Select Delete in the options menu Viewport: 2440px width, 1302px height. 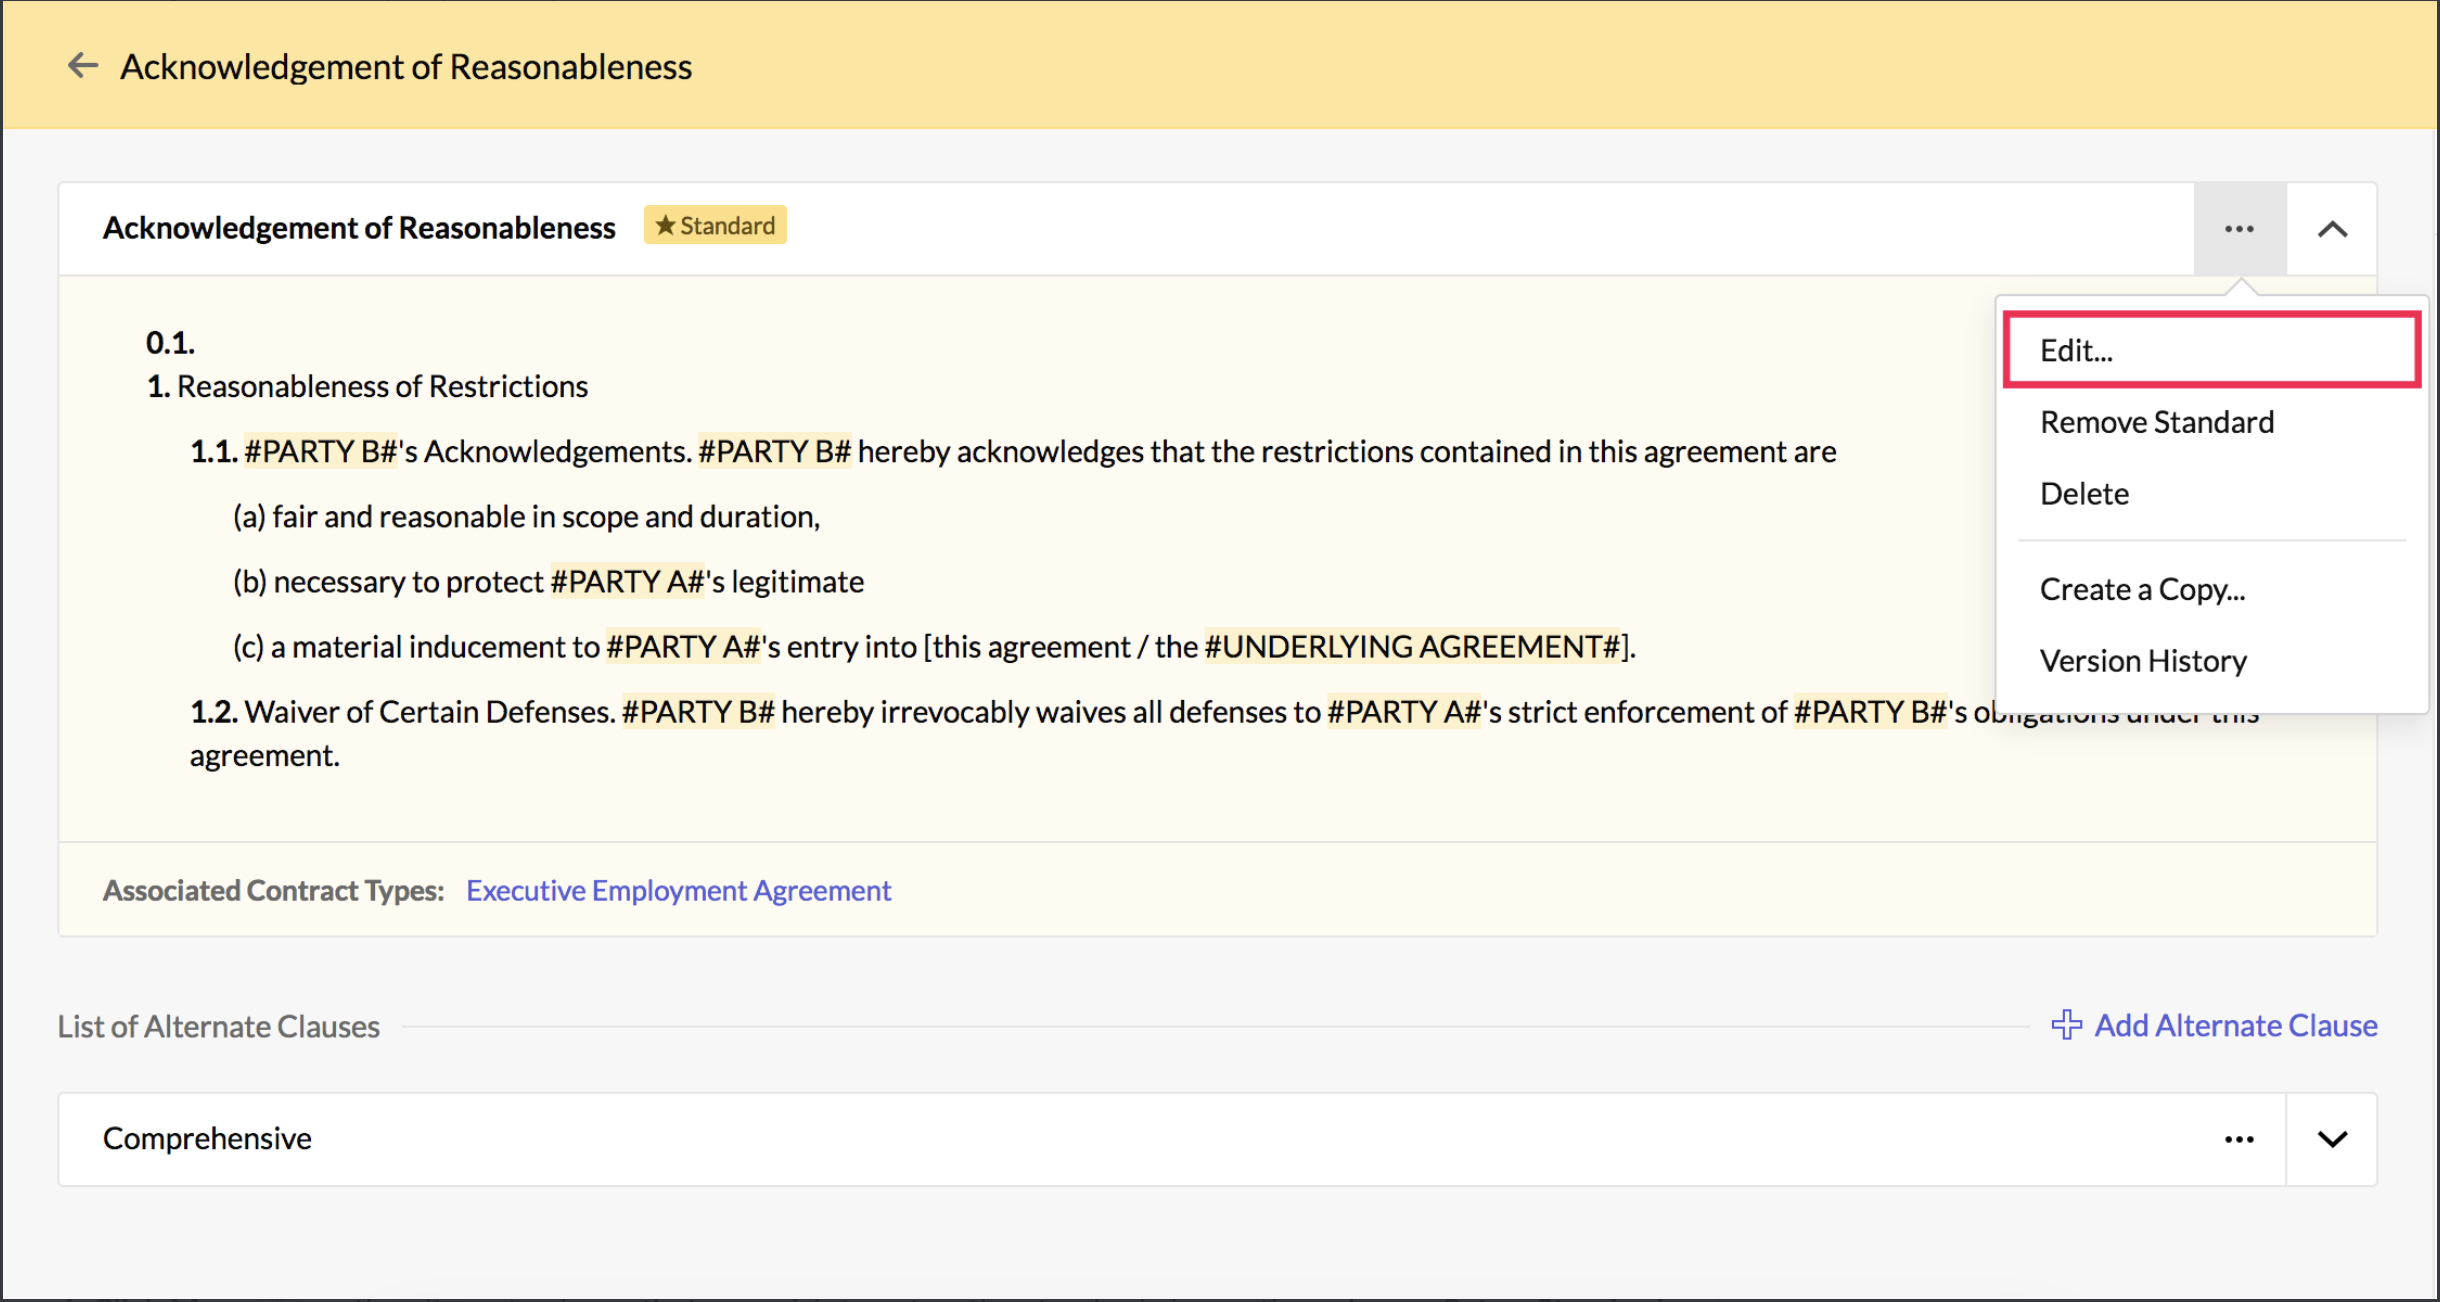click(2084, 494)
